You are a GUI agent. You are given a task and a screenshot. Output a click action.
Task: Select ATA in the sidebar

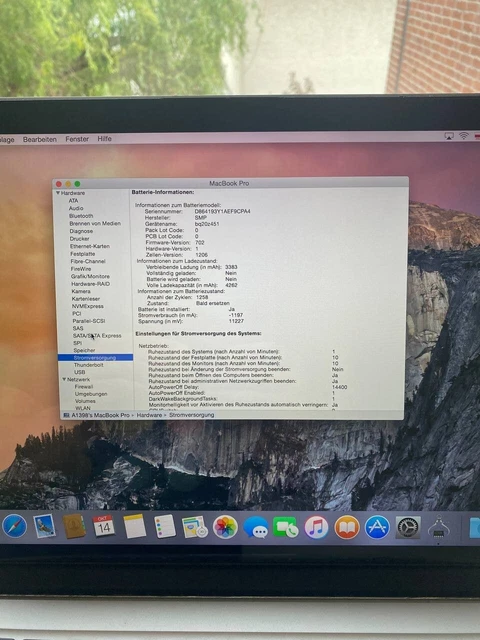coord(73,200)
